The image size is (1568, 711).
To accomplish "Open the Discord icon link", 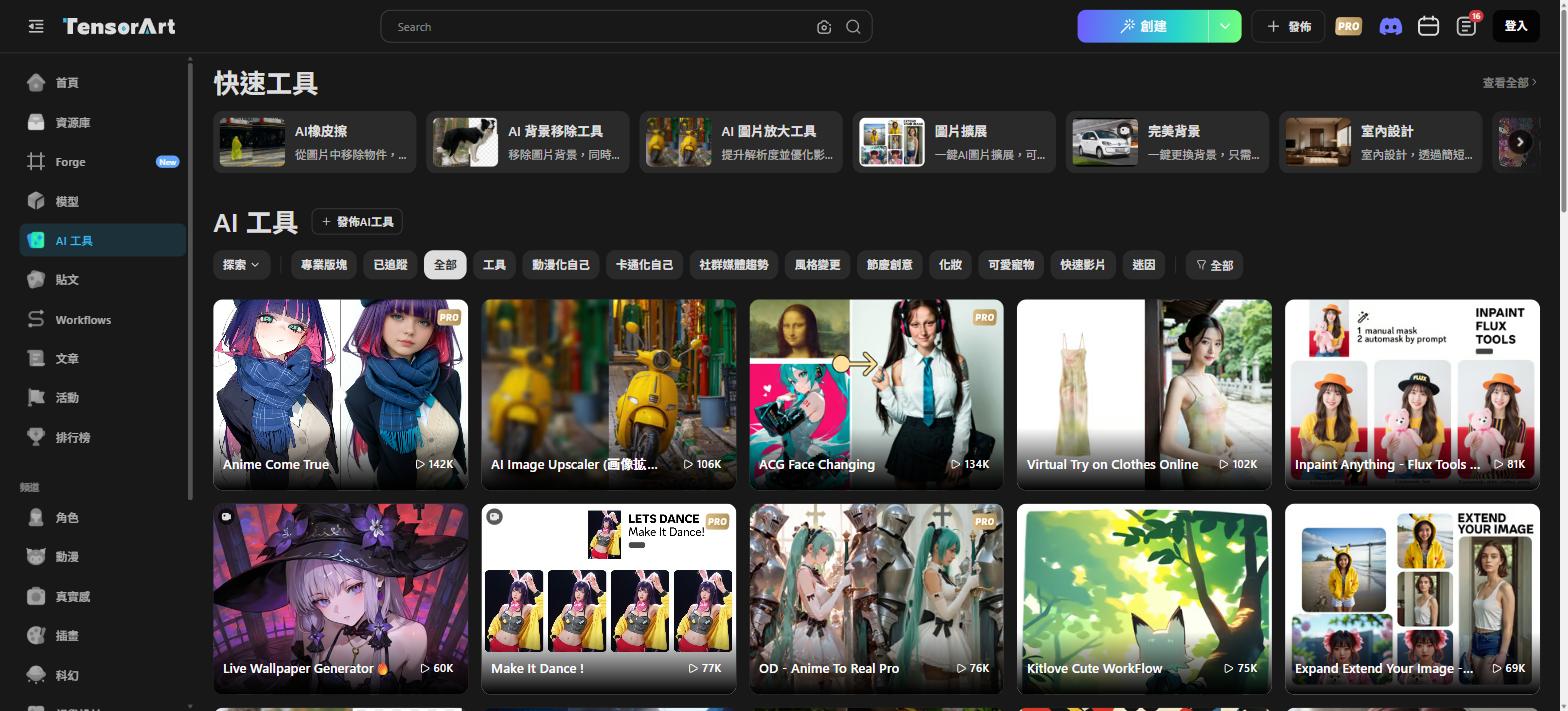I will [x=1390, y=26].
